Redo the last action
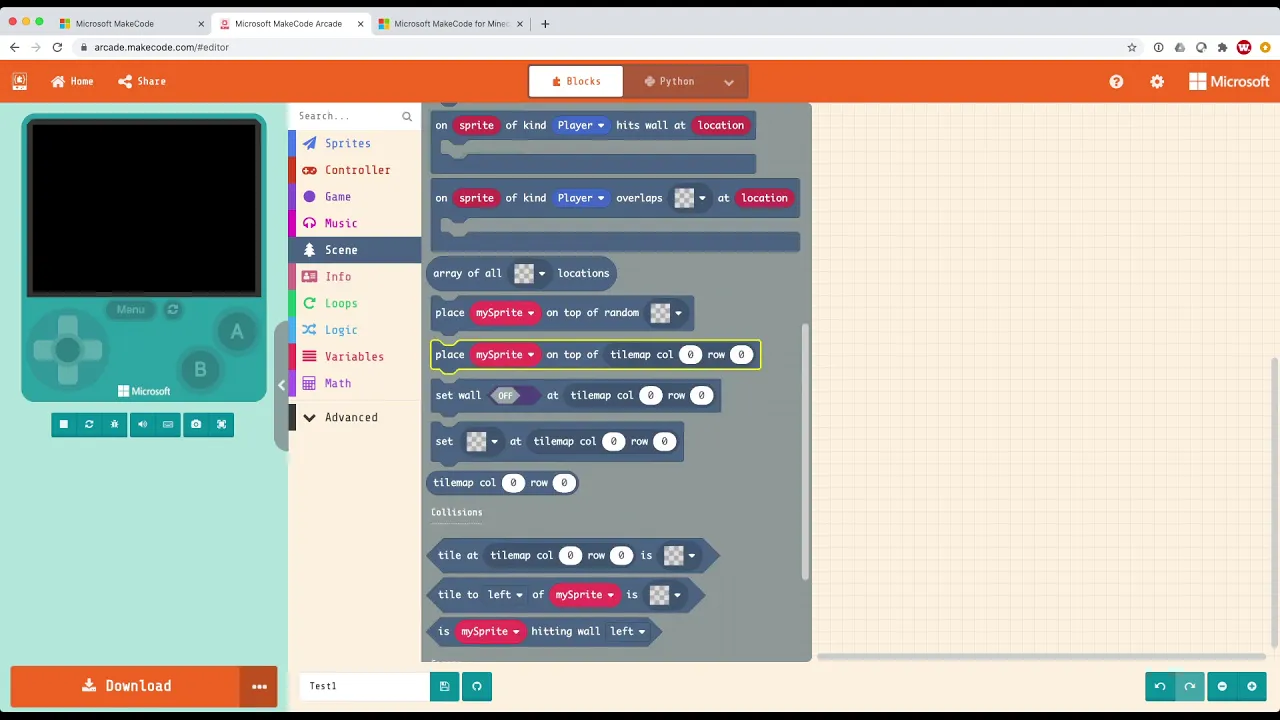Viewport: 1280px width, 720px height. pos(1190,686)
